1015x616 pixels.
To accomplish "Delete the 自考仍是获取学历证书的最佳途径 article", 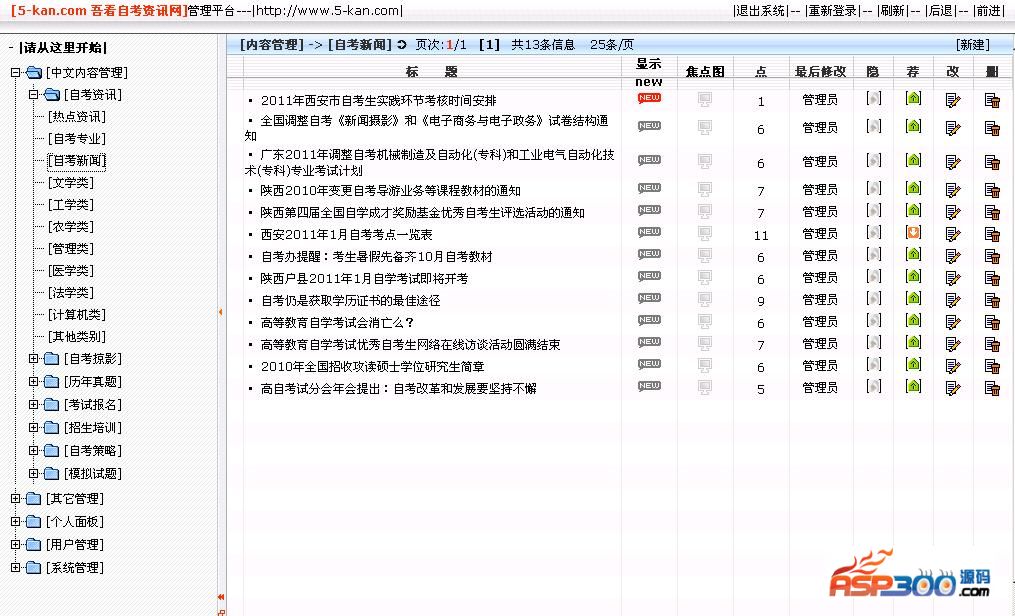I will [992, 300].
